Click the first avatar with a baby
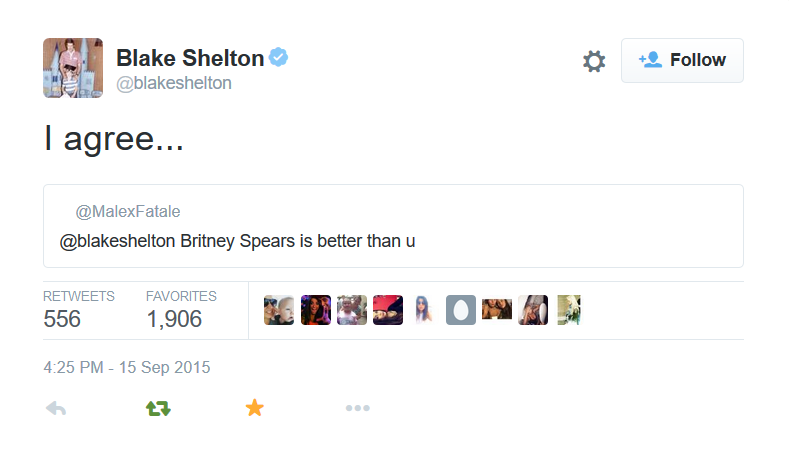 point(279,310)
